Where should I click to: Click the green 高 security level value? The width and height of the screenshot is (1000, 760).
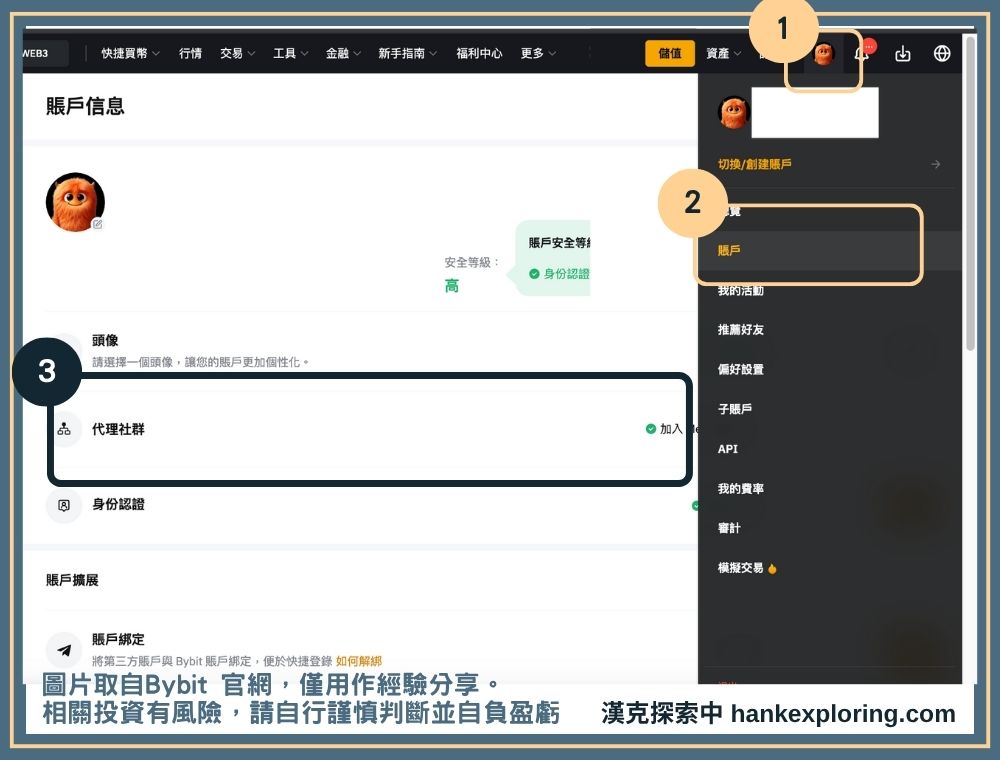[x=452, y=286]
